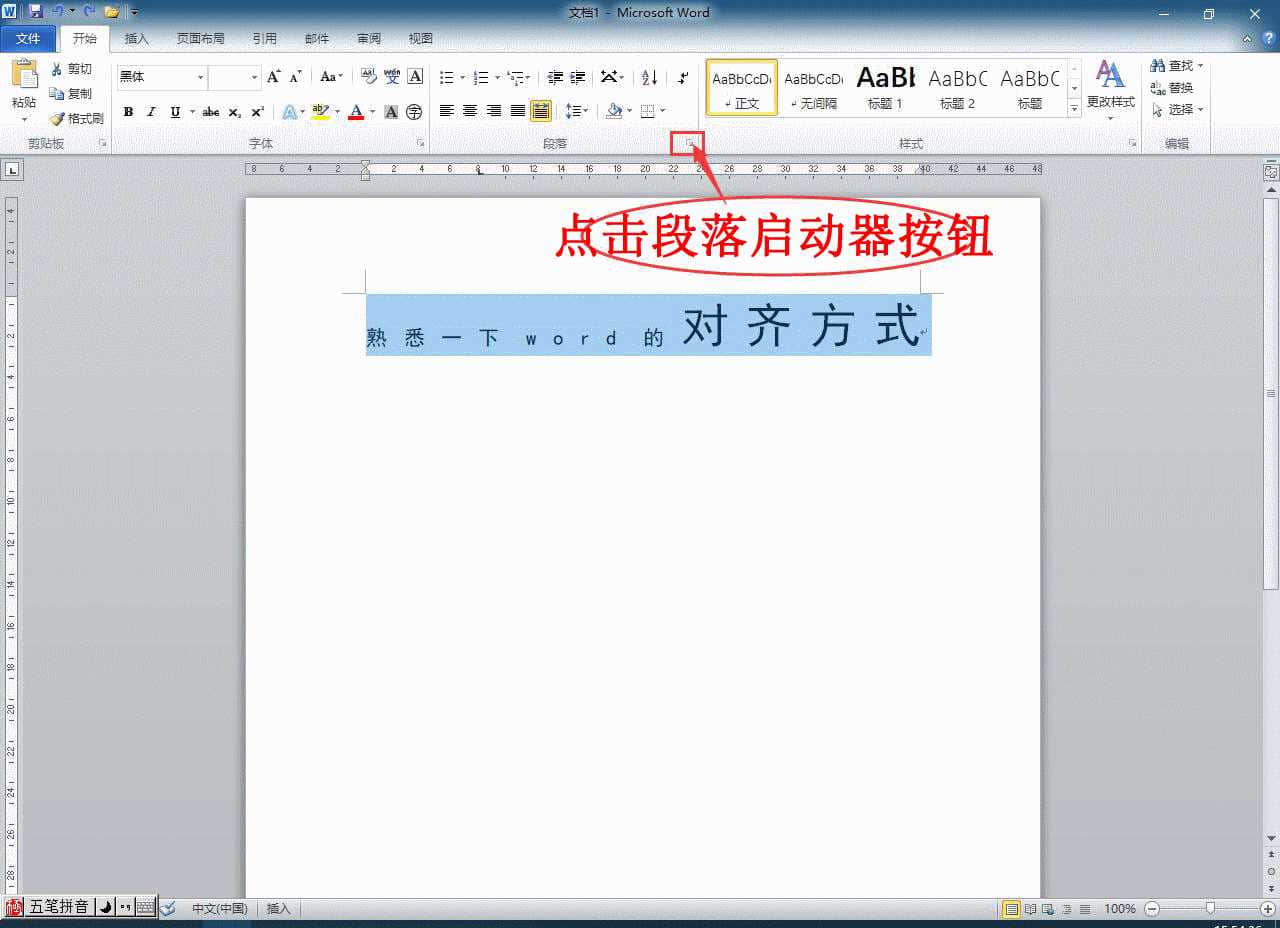The image size is (1280, 928).
Task: Switch to the 插入 ribbon tab
Action: [136, 39]
